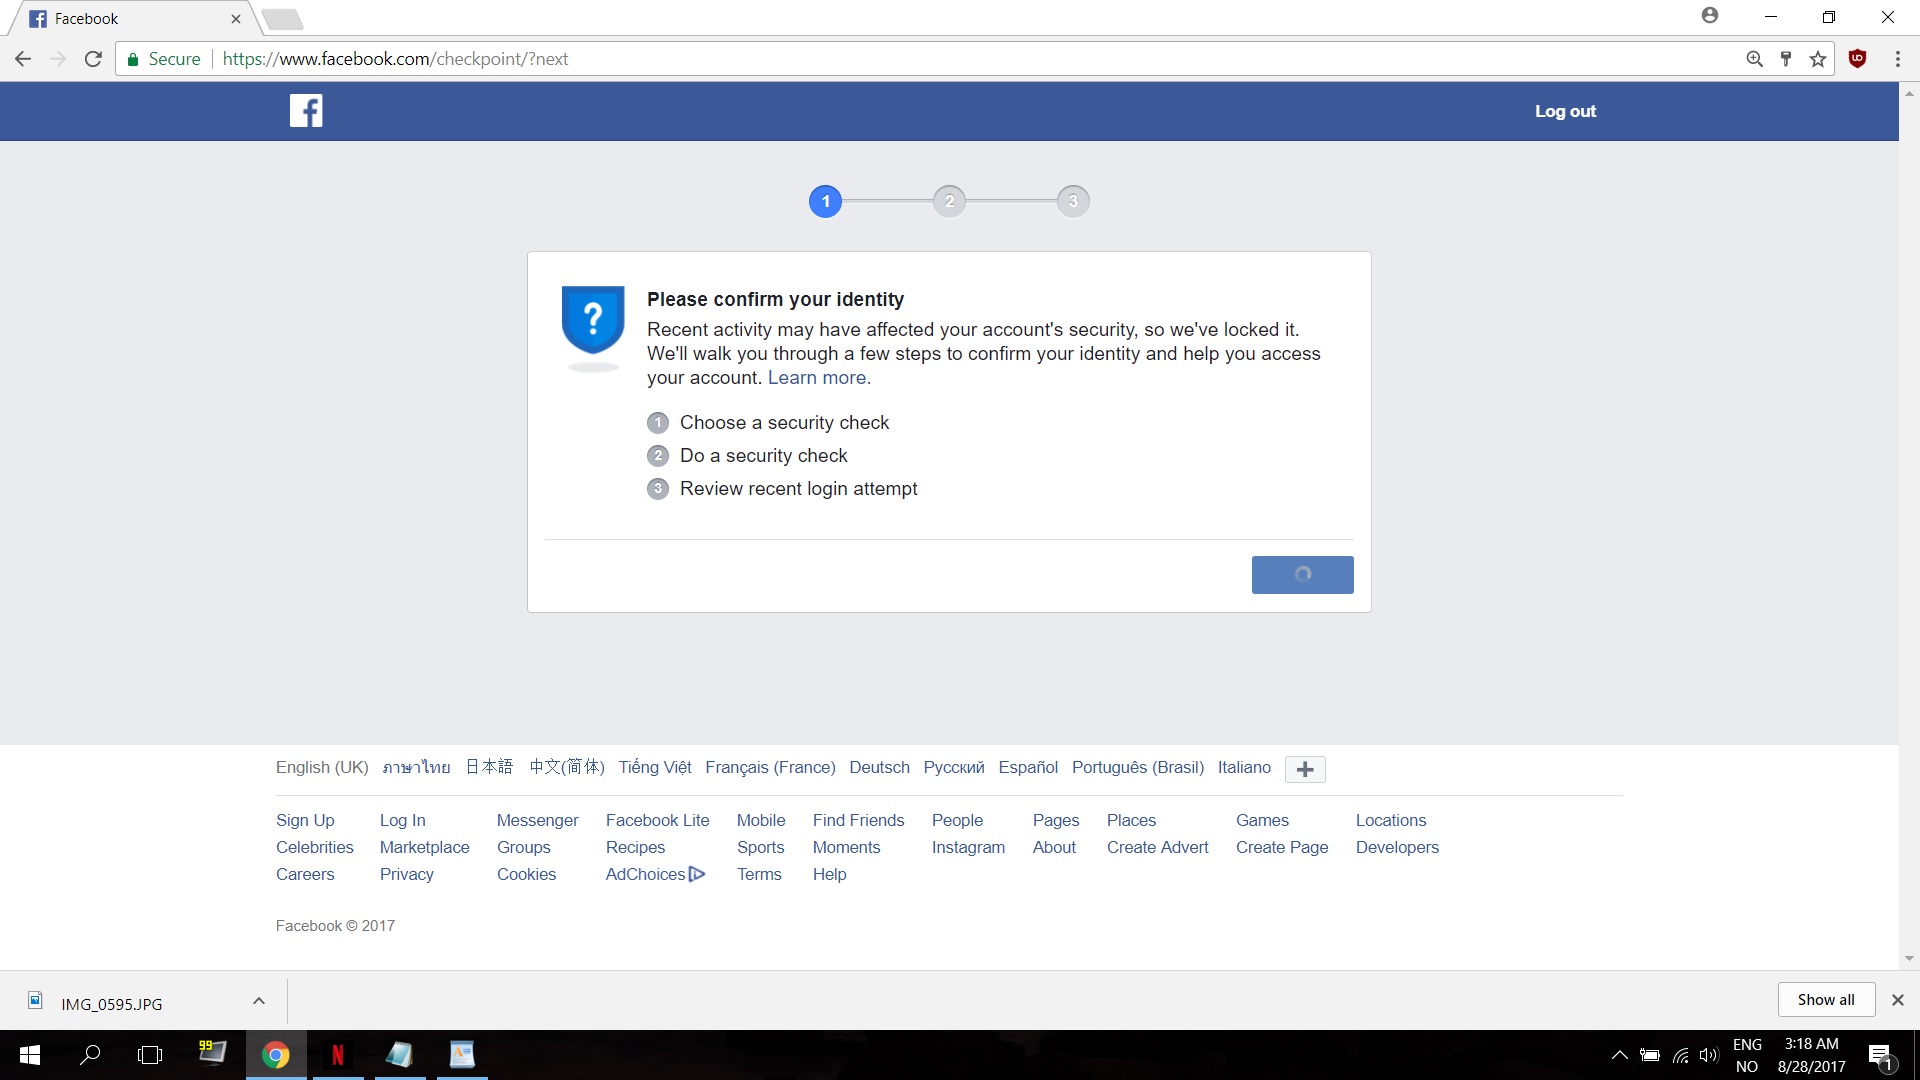Switch language to Italiano
Viewport: 1920px width, 1080px height.
(1244, 767)
